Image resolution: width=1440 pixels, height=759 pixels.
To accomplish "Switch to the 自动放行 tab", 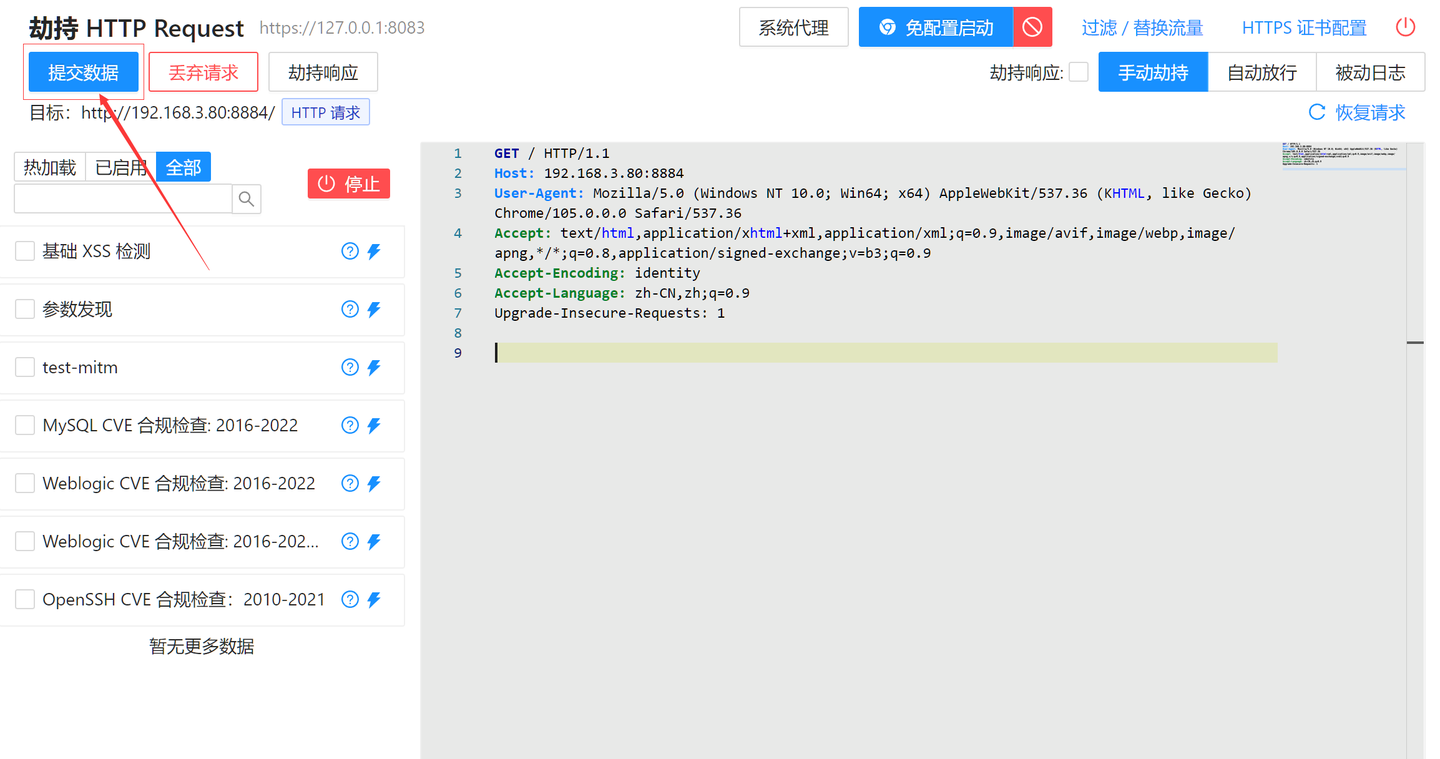I will pos(1261,72).
